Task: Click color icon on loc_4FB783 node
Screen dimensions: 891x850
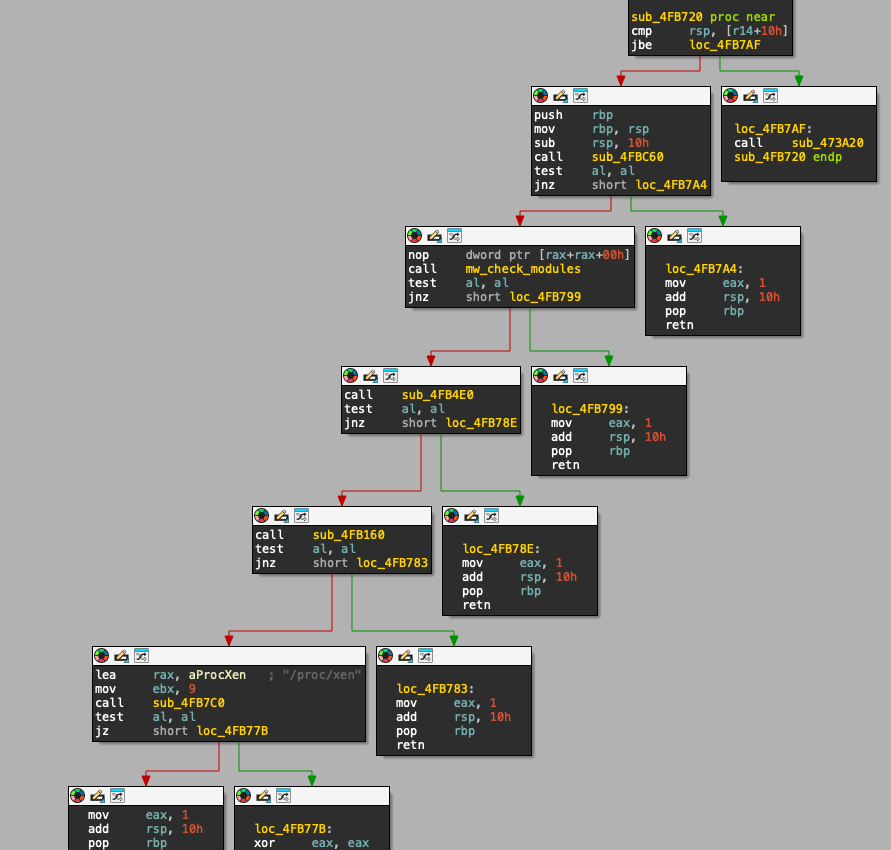Action: (x=385, y=656)
